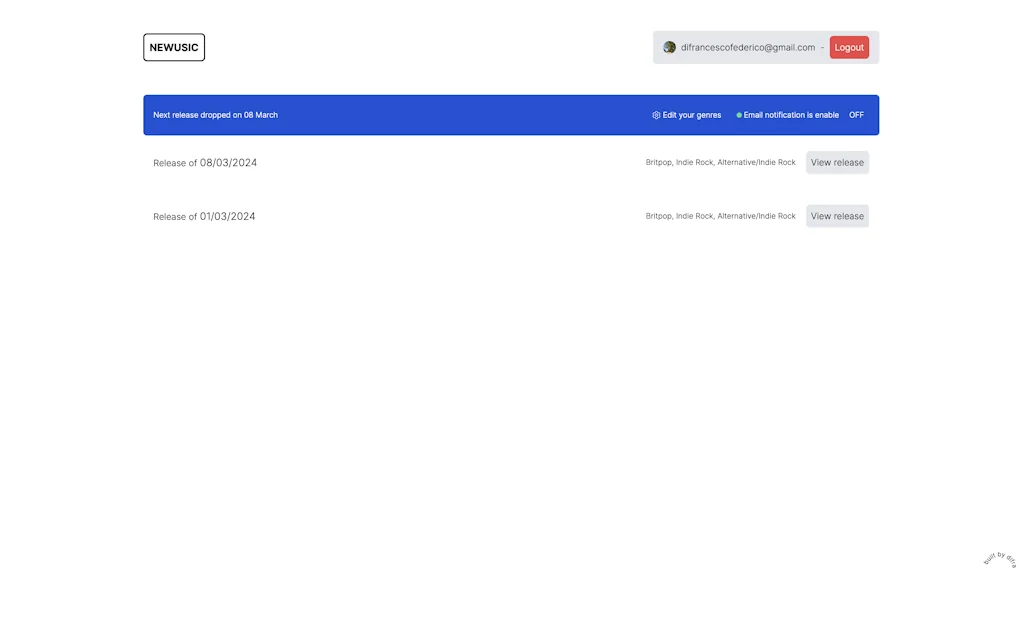Click the Email notification is enable indicator
Screen dimensions: 1024x622
[789, 115]
